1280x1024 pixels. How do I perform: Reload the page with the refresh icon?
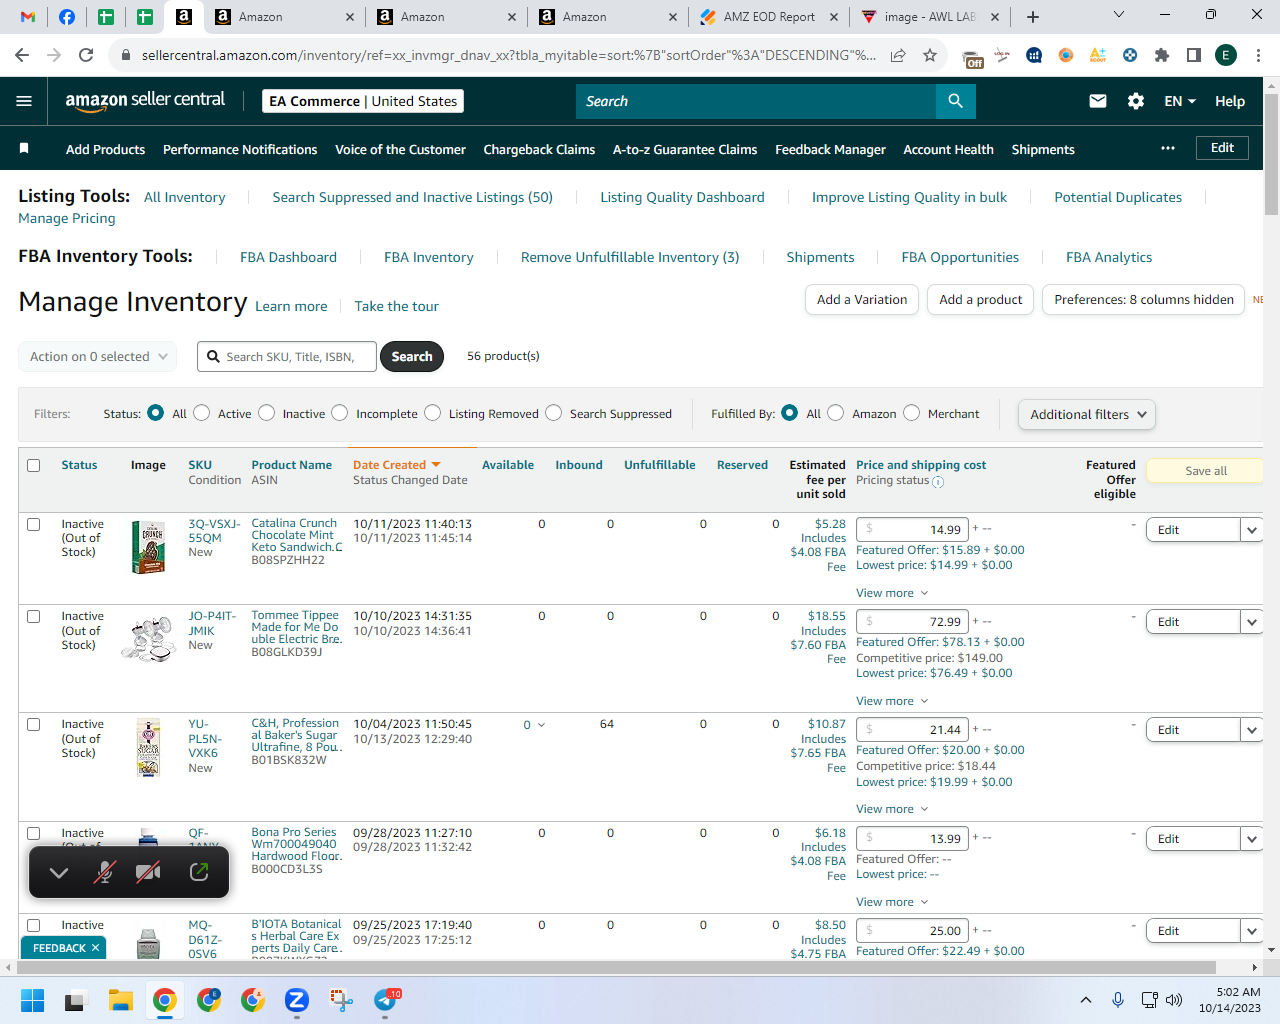[86, 55]
